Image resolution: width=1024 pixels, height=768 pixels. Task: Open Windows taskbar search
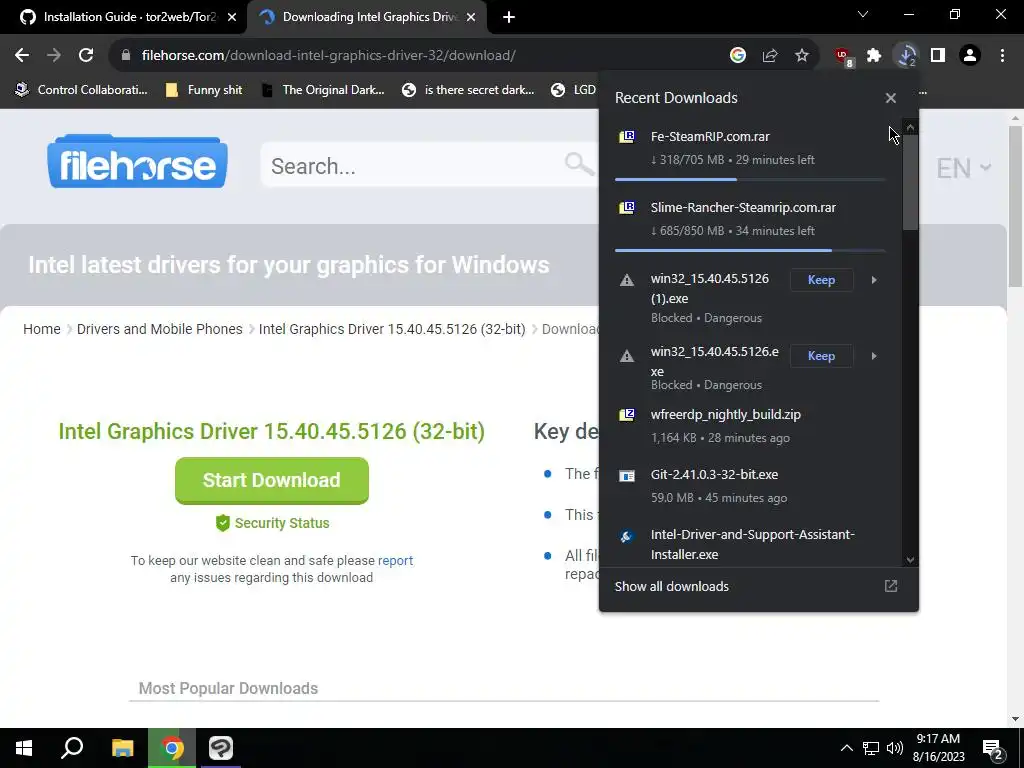pyautogui.click(x=72, y=748)
